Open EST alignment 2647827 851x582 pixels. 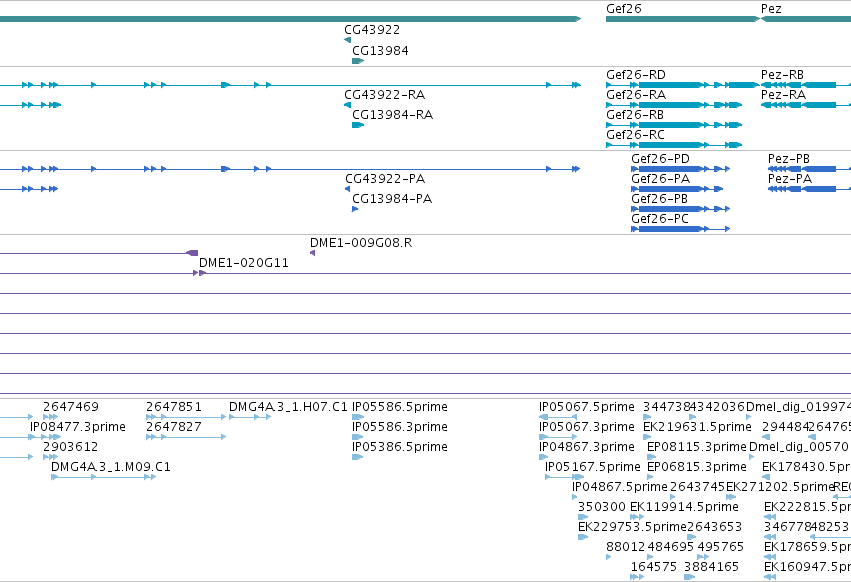tap(186, 437)
